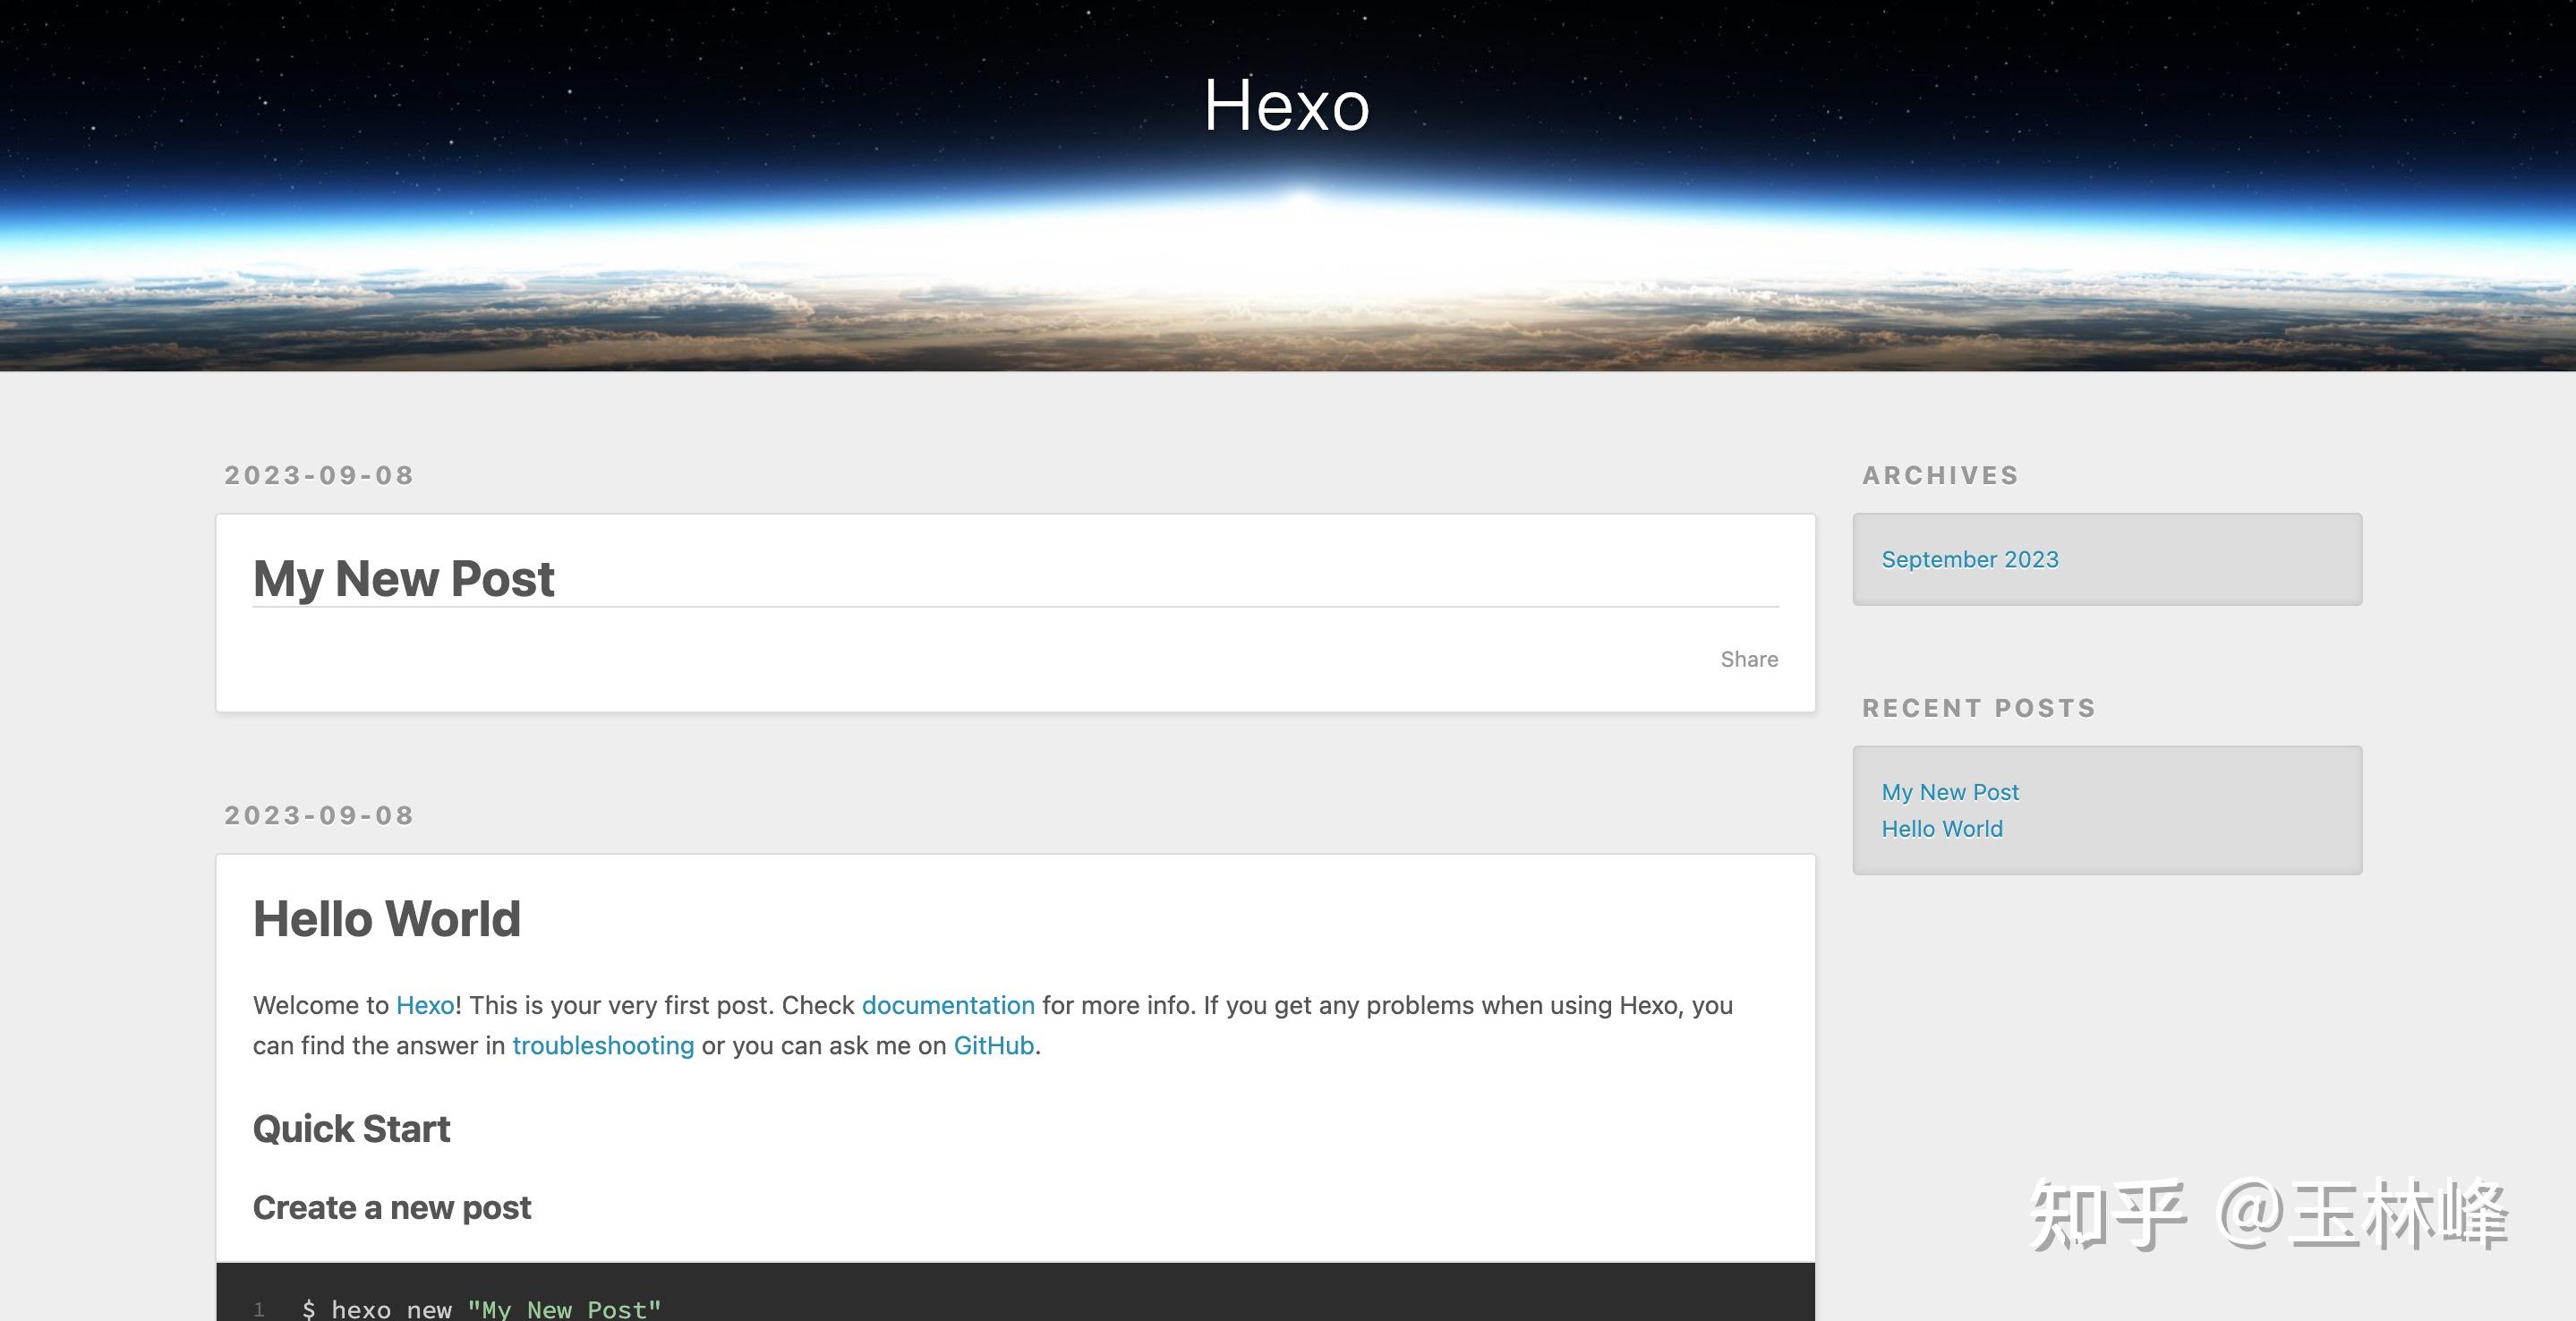Select Hello World under Recent Posts
The width and height of the screenshot is (2576, 1321).
(1941, 829)
